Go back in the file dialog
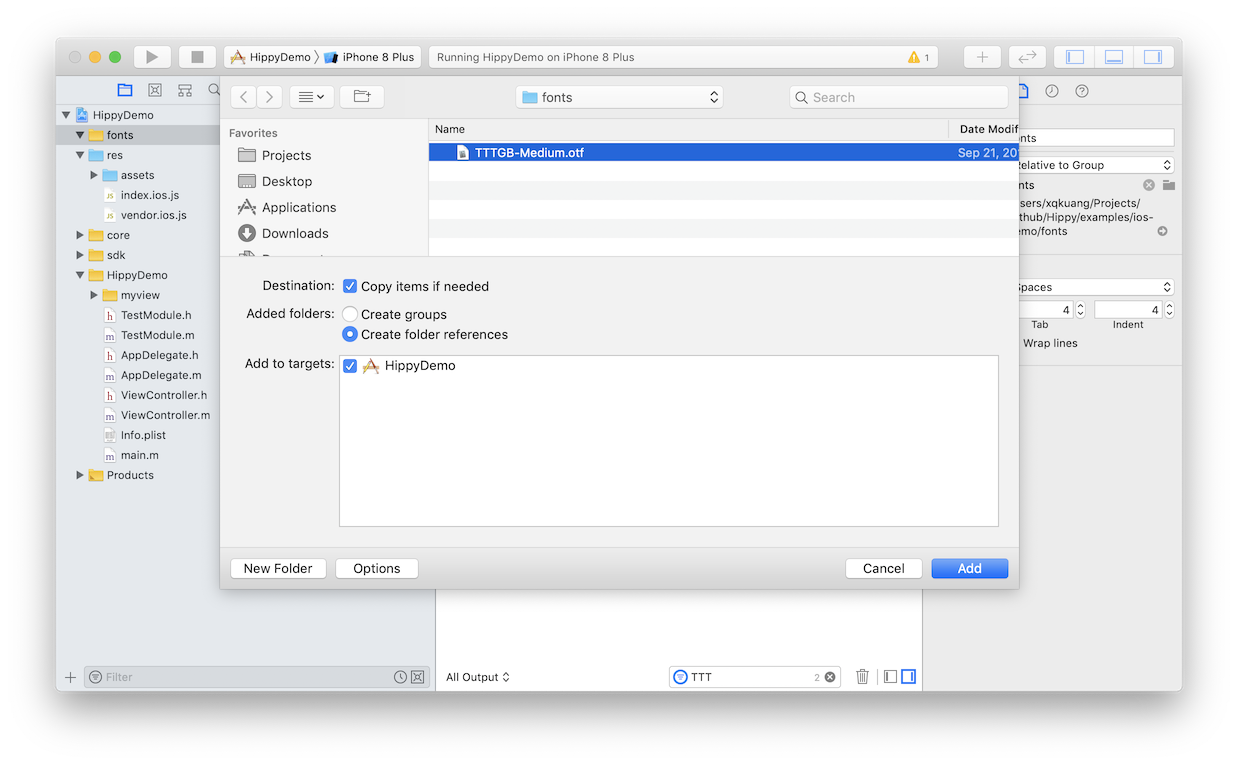The image size is (1238, 765). [244, 97]
